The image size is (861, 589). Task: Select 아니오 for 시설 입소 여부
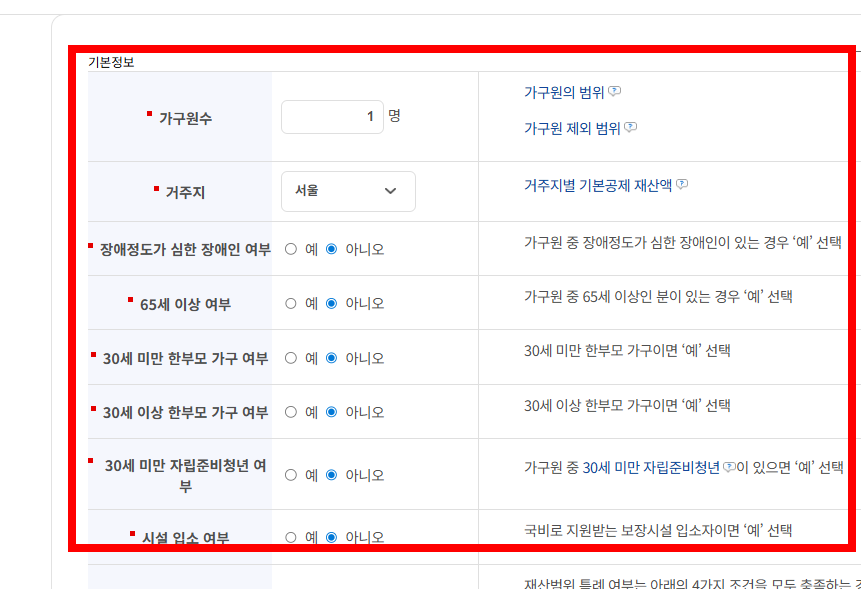click(x=332, y=537)
